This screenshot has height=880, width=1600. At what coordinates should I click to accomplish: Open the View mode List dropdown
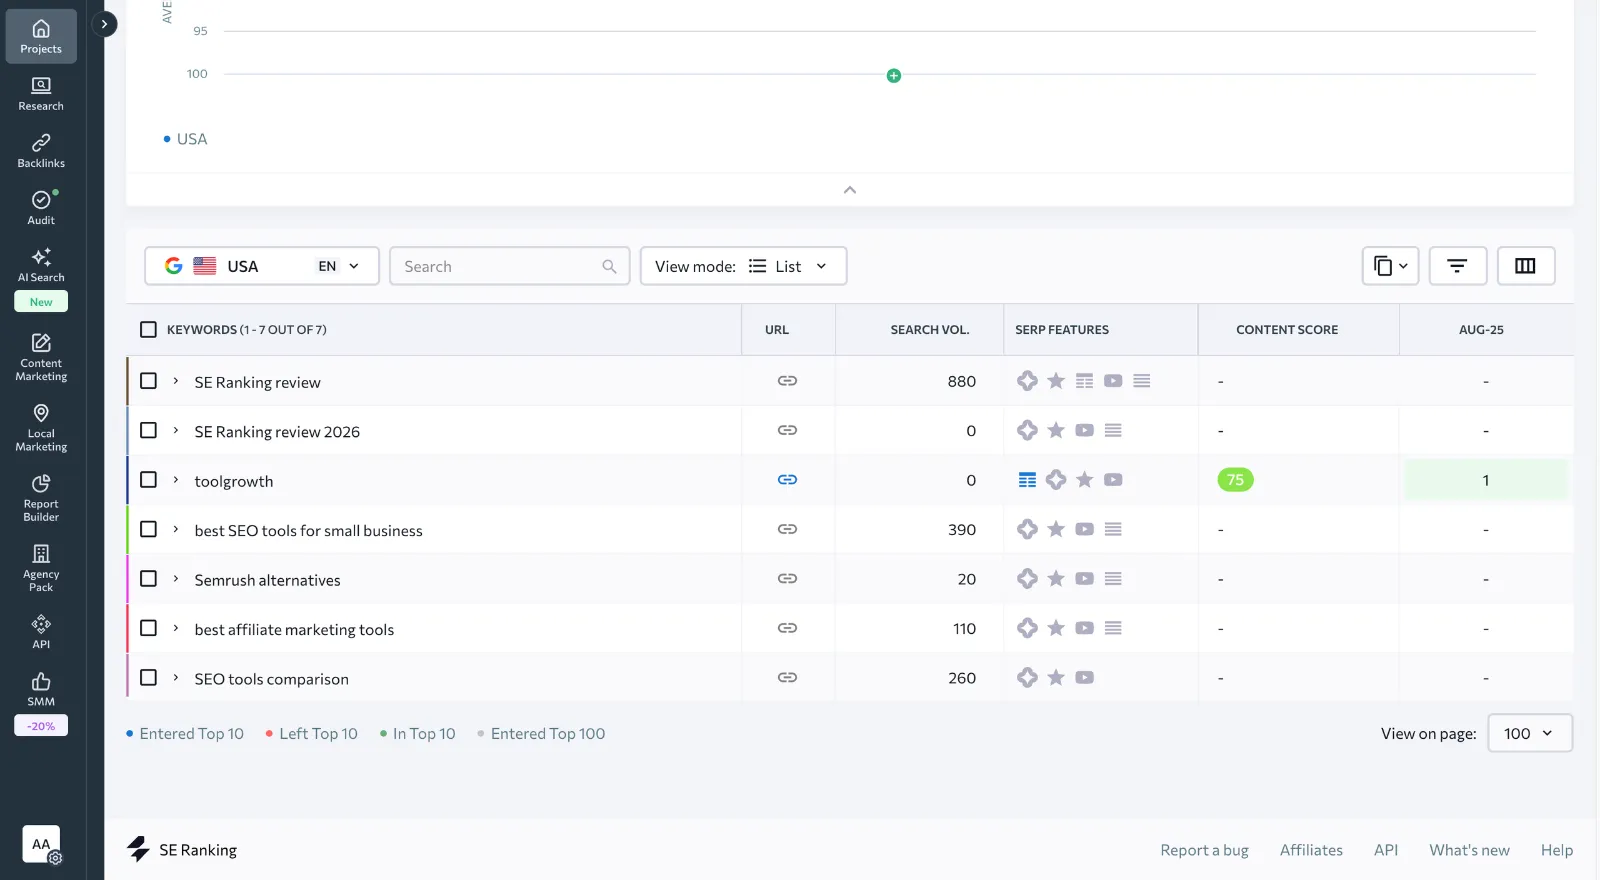743,266
